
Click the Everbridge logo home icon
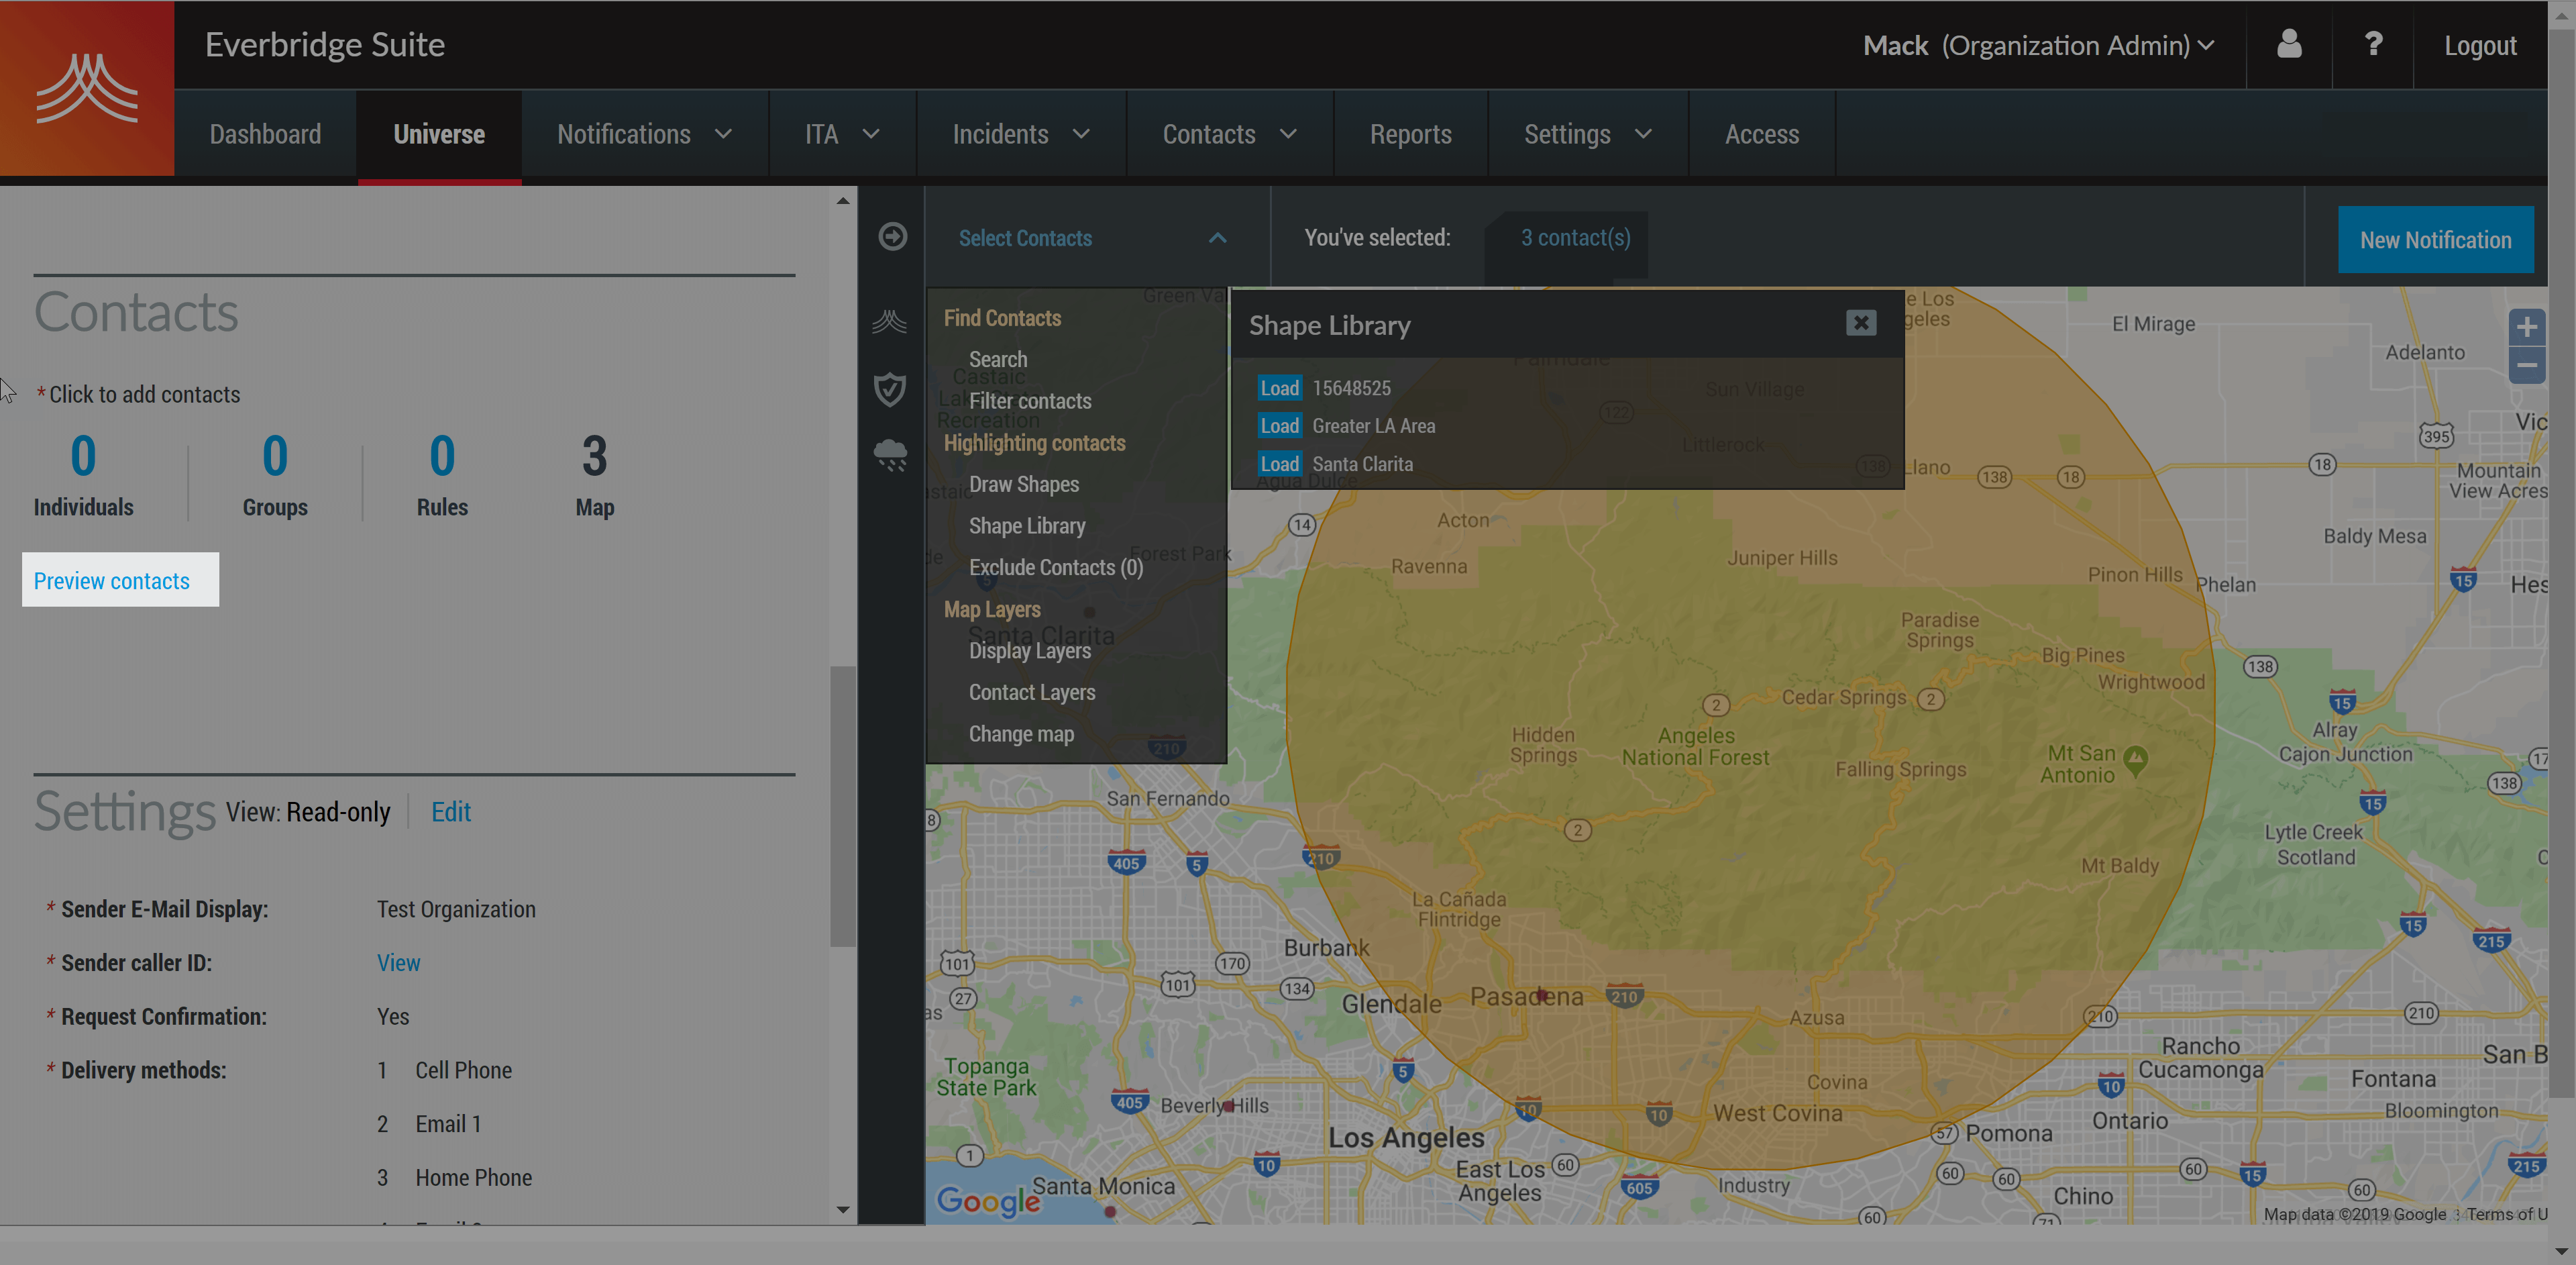pos(87,88)
